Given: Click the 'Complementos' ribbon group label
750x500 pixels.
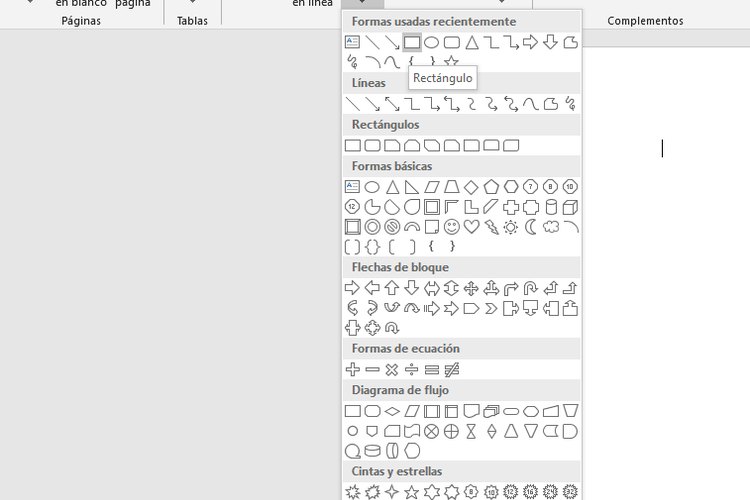Looking at the screenshot, I should click(645, 21).
